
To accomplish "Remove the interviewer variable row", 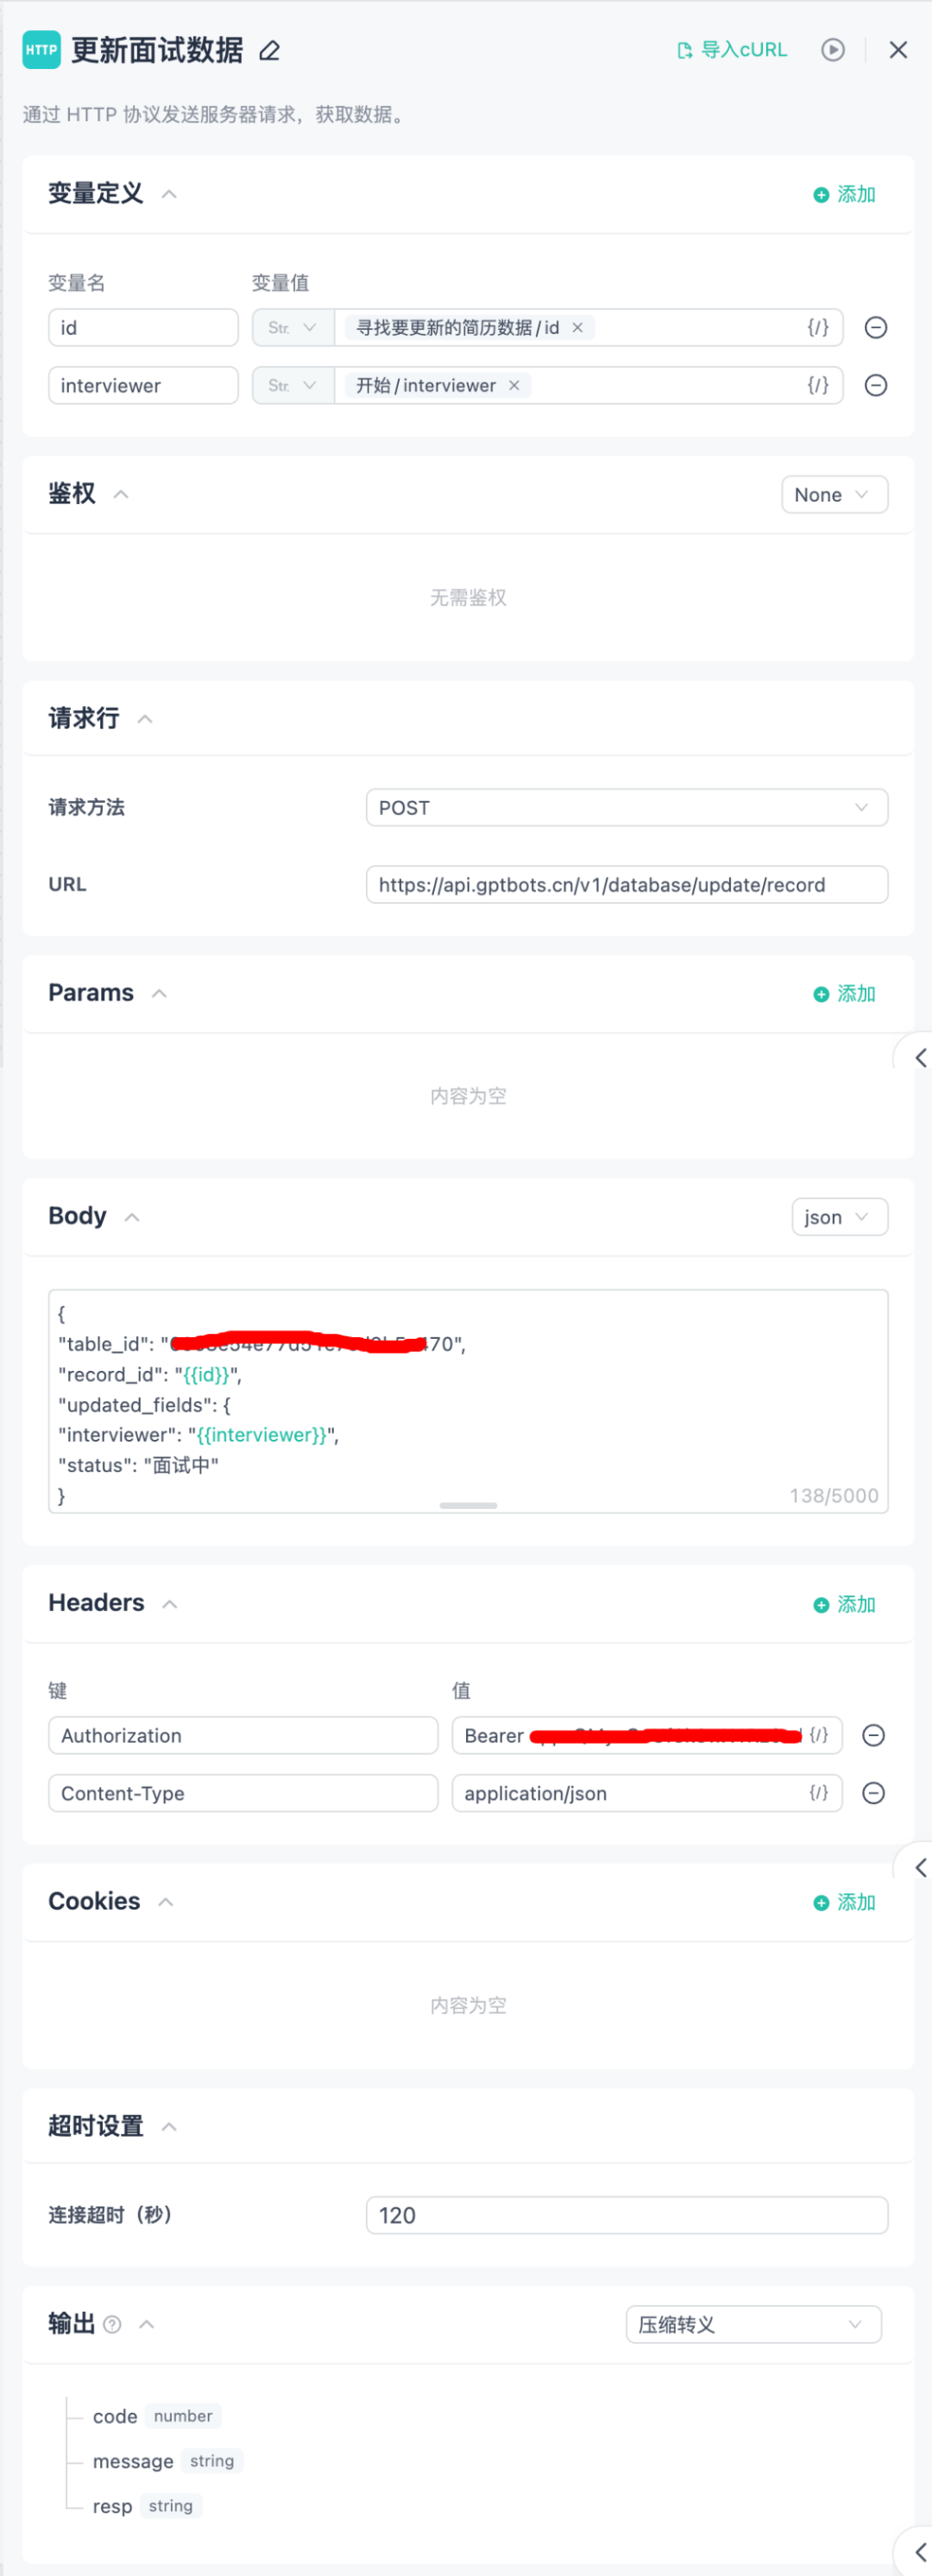I will [875, 385].
